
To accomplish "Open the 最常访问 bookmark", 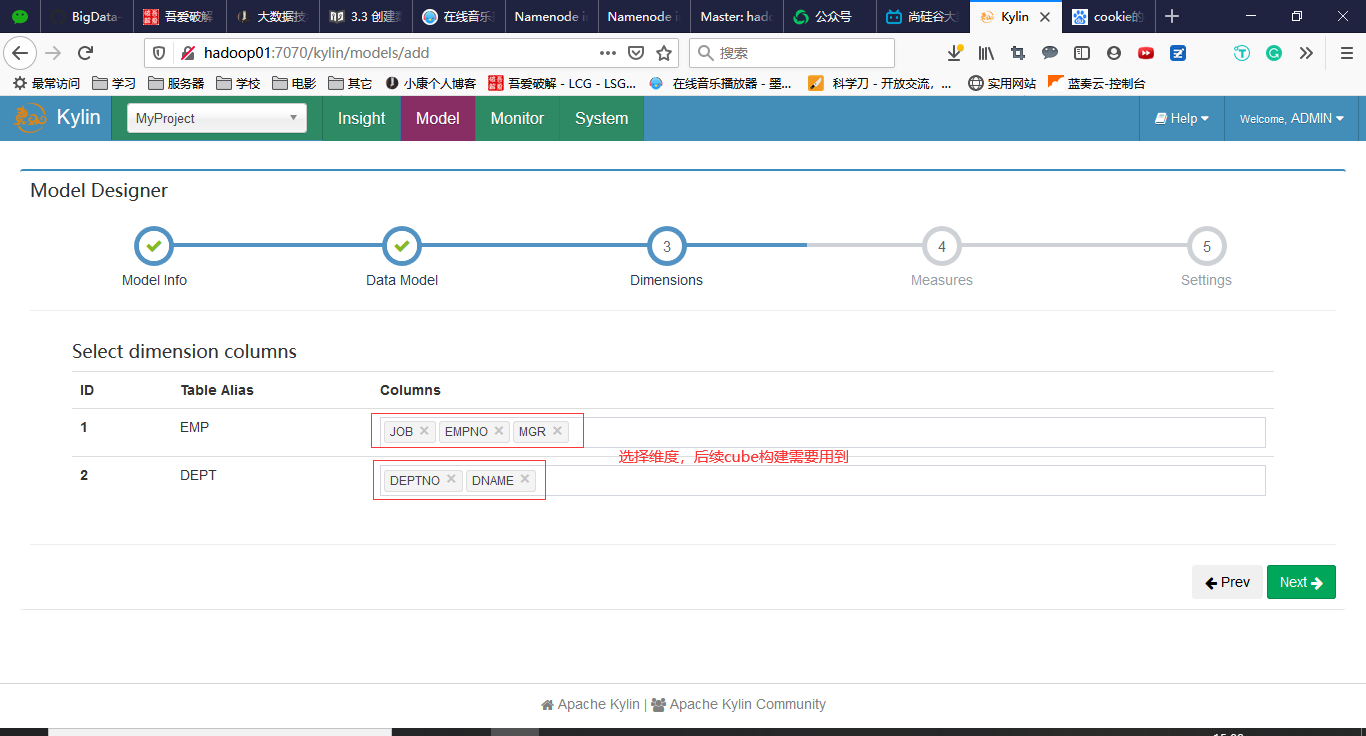I will click(x=46, y=83).
